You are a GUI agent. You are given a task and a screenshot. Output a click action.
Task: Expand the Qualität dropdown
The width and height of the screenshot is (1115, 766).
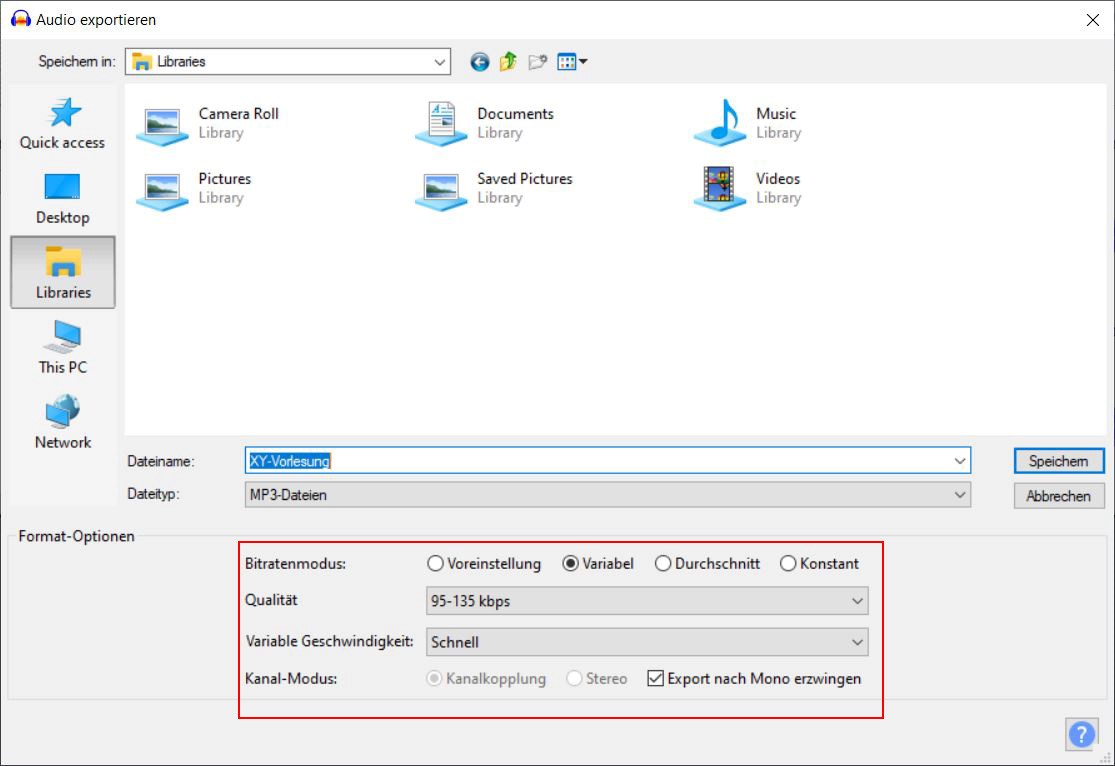[647, 601]
